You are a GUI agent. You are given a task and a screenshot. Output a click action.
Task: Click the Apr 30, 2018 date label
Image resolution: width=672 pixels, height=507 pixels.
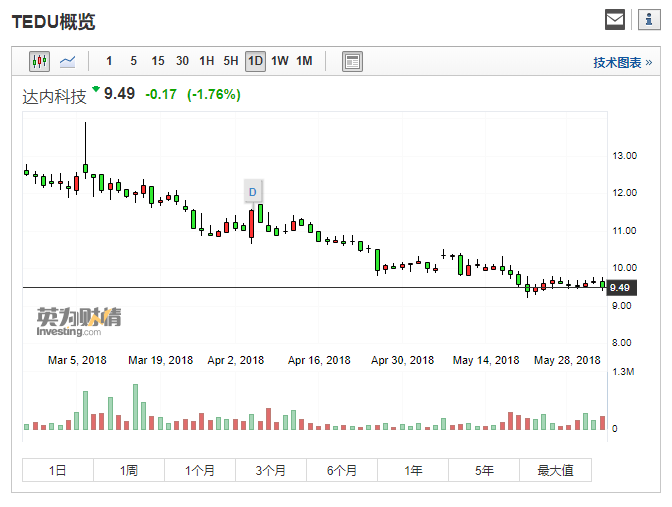click(402, 360)
